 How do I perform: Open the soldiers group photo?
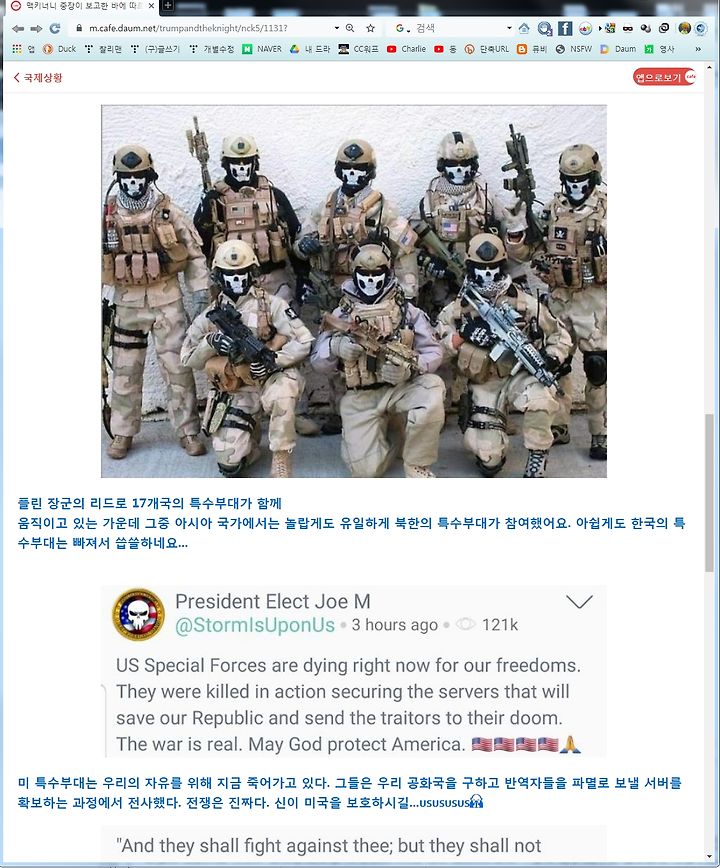pos(354,291)
